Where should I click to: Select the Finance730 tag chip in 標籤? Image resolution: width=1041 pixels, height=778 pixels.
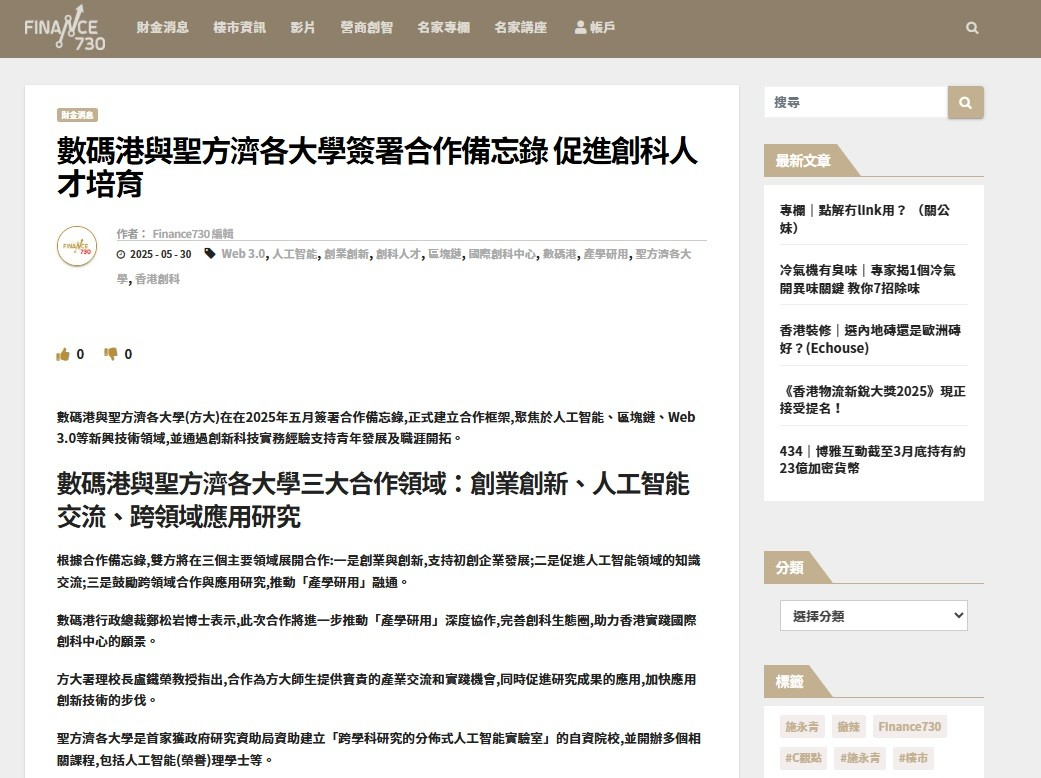[910, 727]
